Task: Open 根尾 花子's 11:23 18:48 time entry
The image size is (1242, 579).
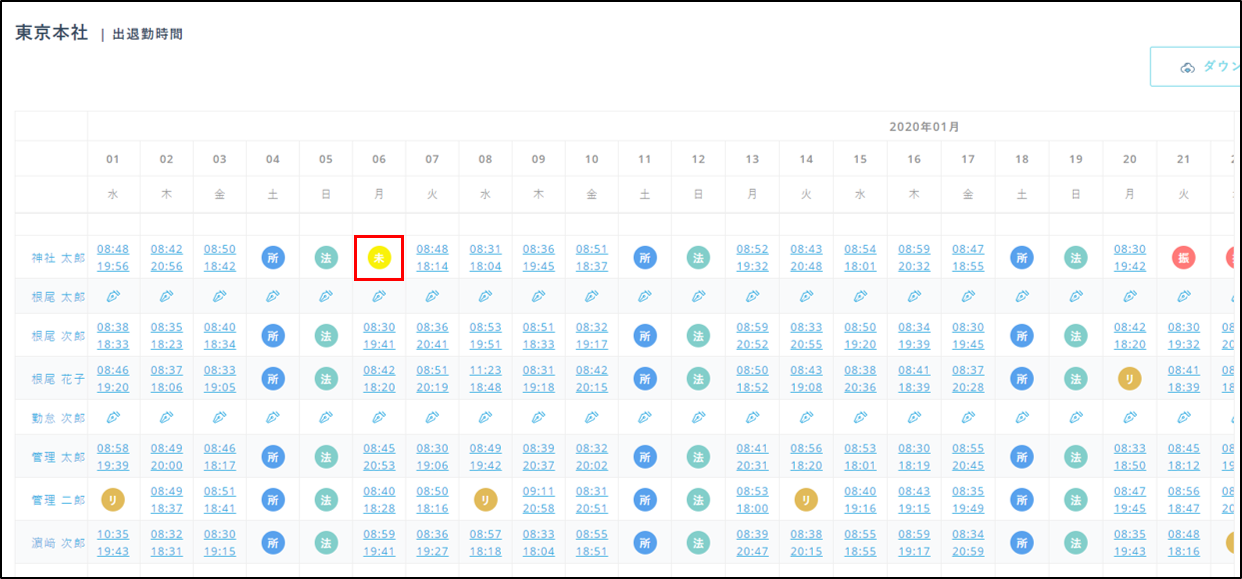Action: 486,379
